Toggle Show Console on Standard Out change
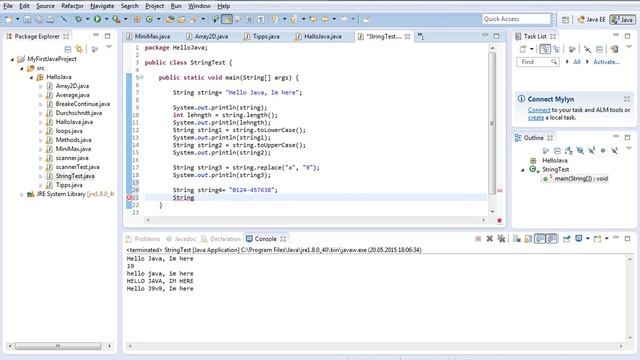 540,239
